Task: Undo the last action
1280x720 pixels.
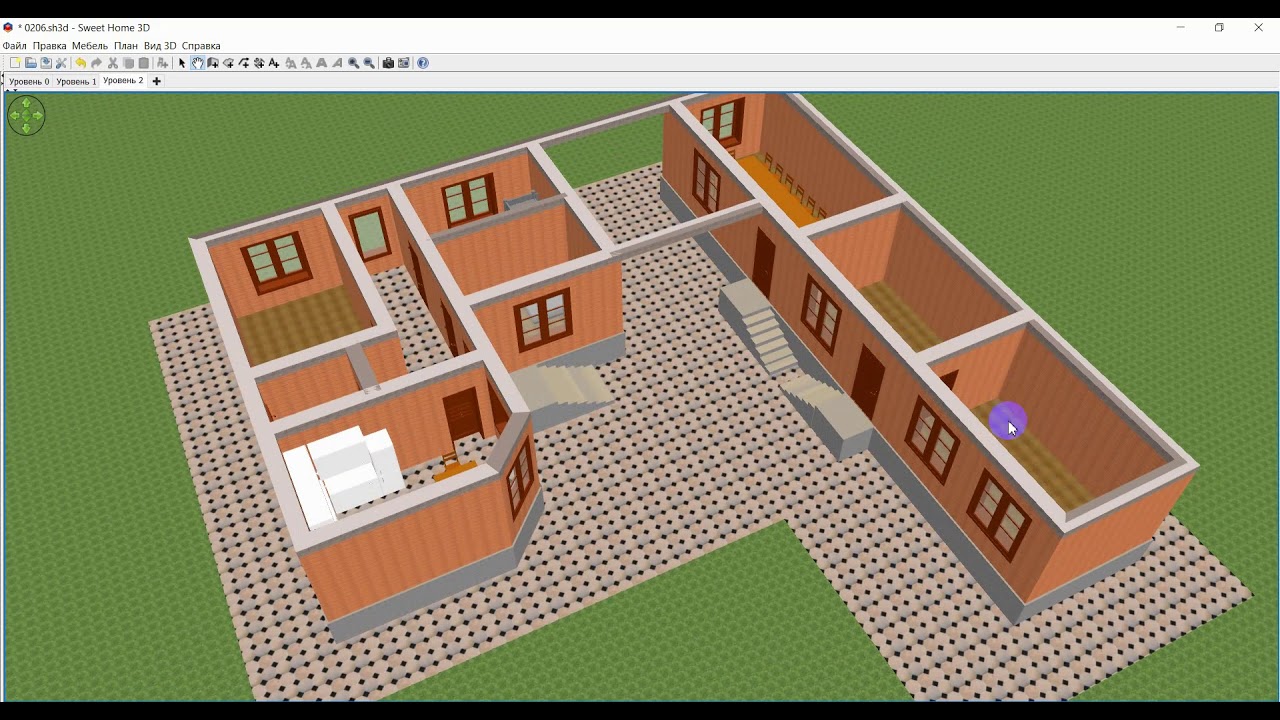Action: [81, 63]
